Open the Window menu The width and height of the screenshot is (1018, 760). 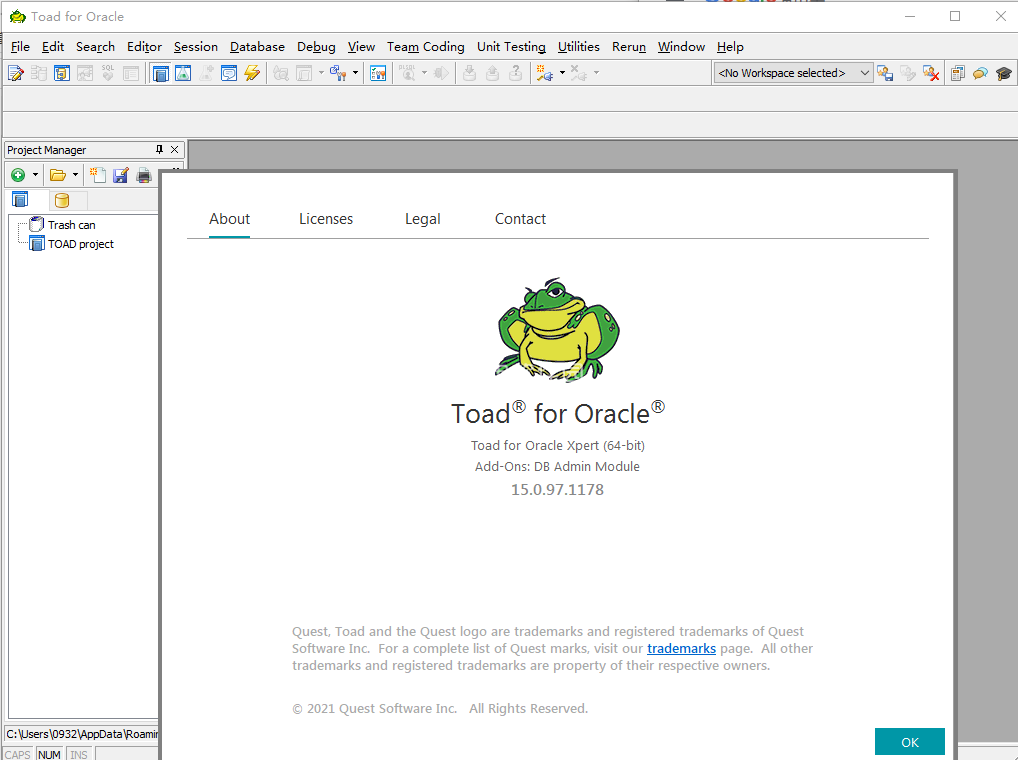pos(681,47)
